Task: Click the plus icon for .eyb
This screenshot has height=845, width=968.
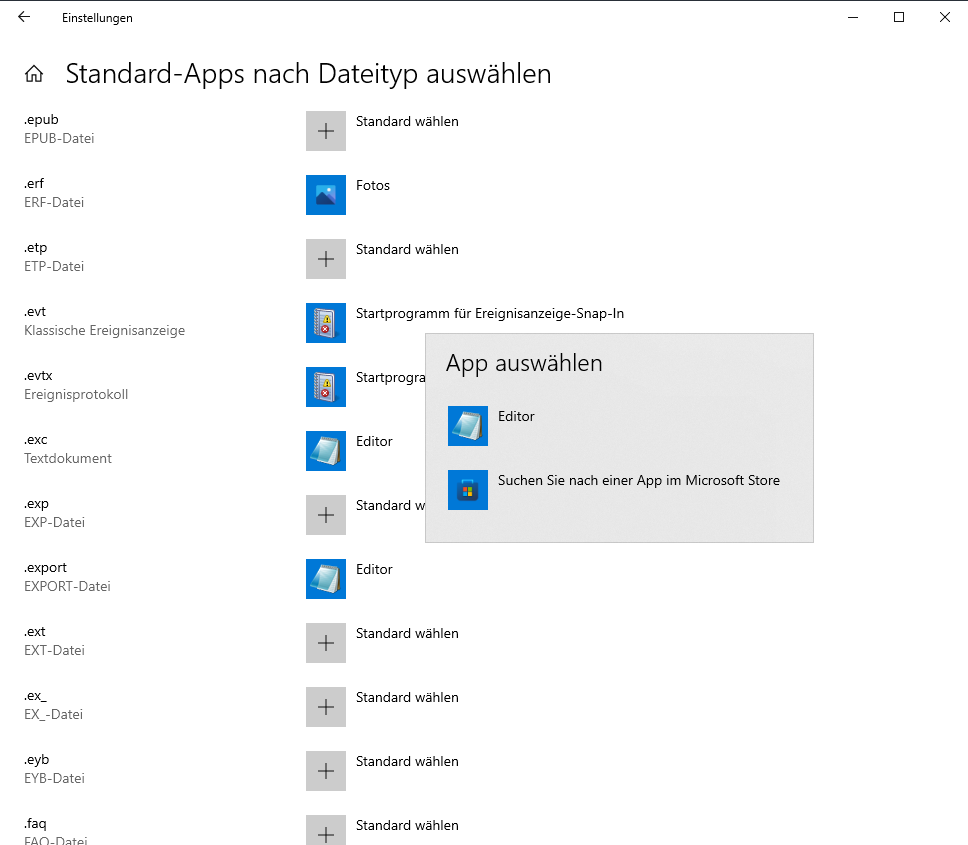Action: point(326,771)
